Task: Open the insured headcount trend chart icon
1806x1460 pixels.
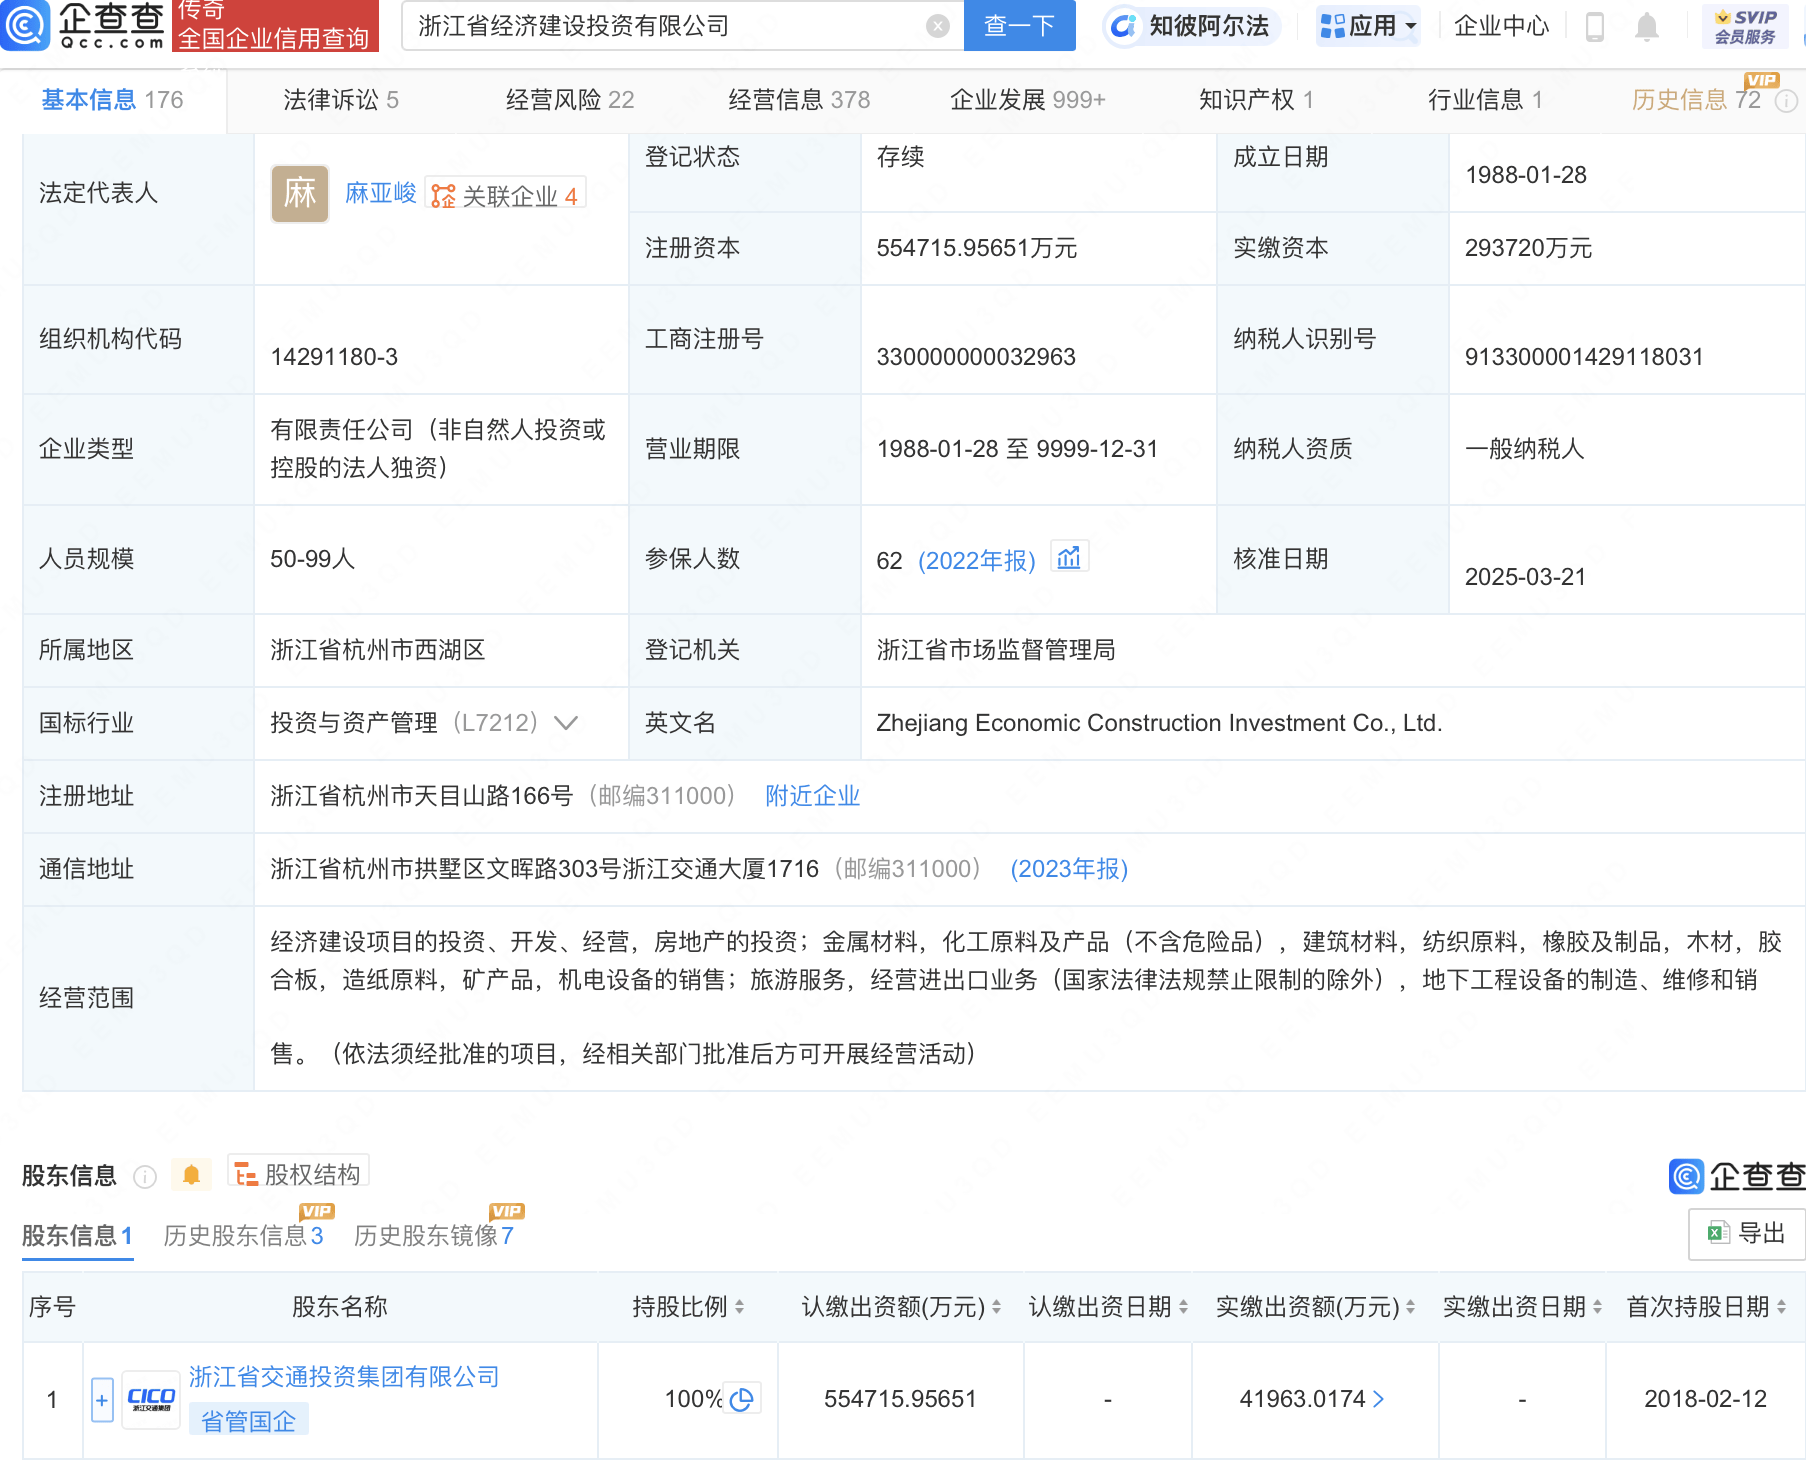Action: click(1069, 558)
